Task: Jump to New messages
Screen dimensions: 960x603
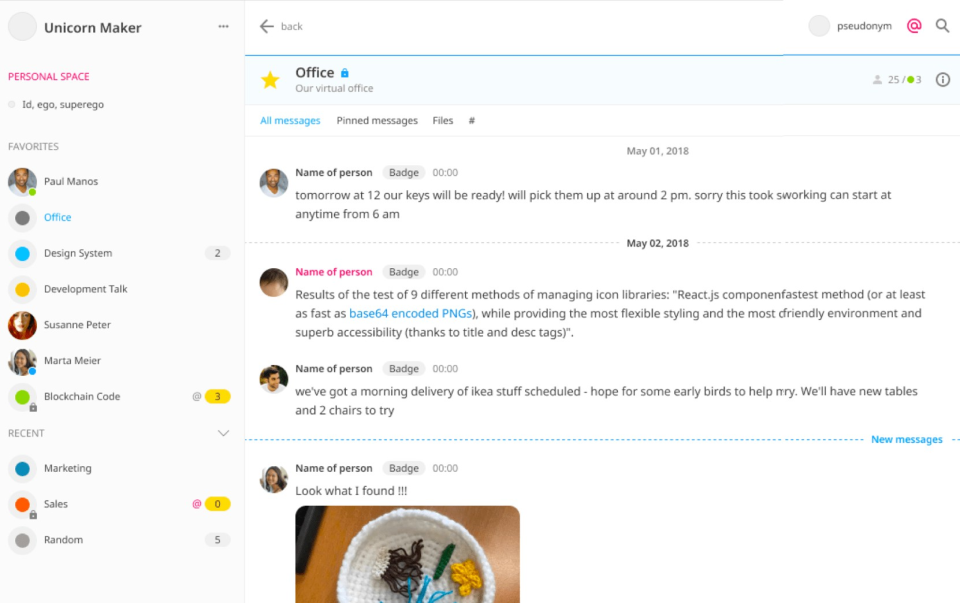Action: pyautogui.click(x=906, y=440)
